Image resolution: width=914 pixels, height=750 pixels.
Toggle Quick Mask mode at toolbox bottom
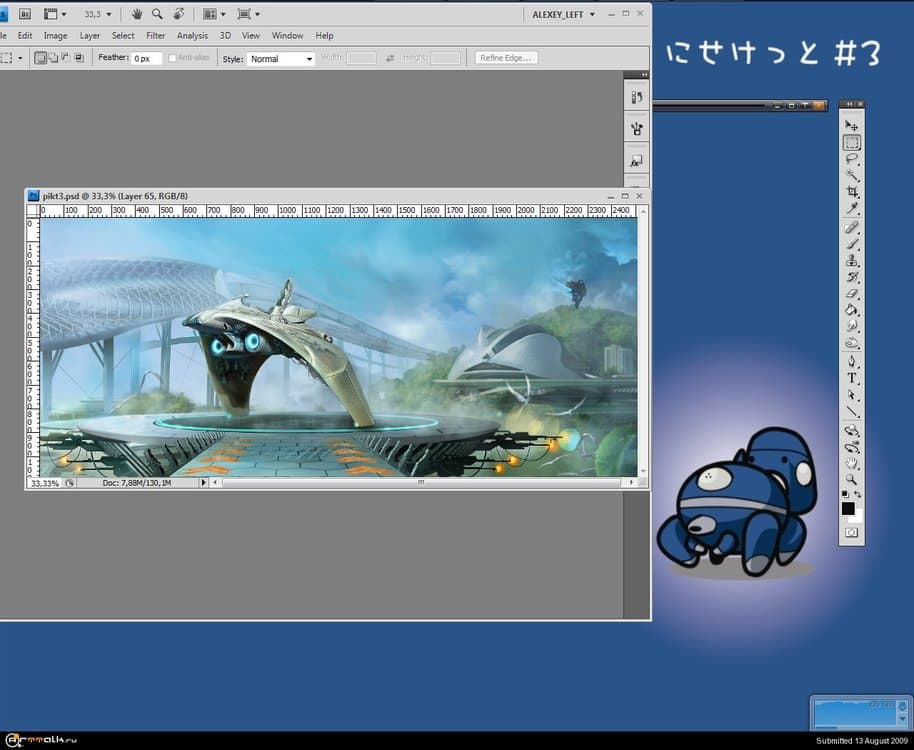[851, 533]
